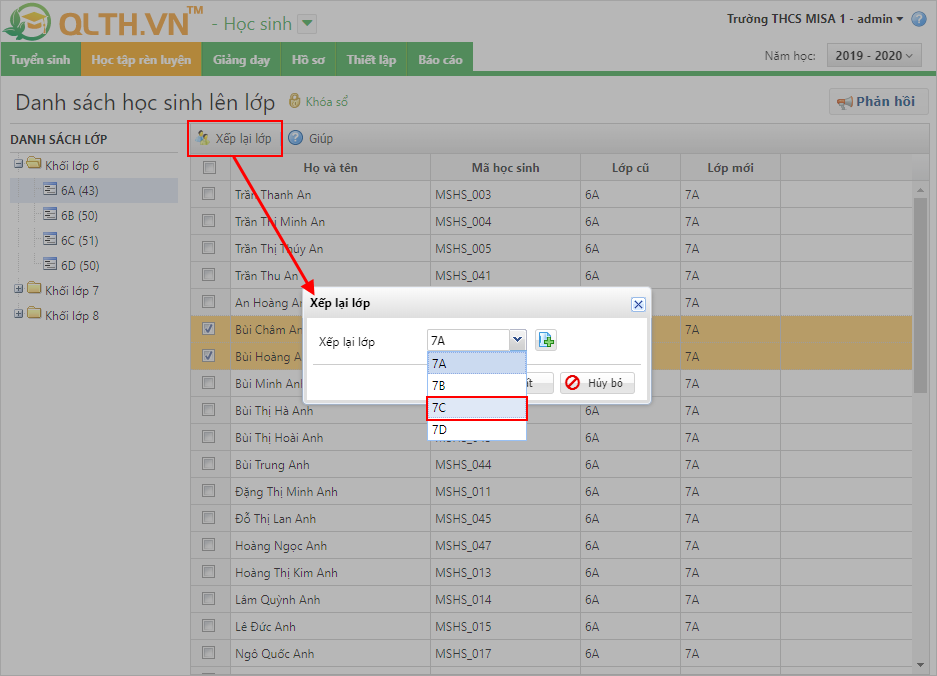Click the Giúp help icon in toolbar
Viewport: 937px width, 676px height.
(295, 138)
